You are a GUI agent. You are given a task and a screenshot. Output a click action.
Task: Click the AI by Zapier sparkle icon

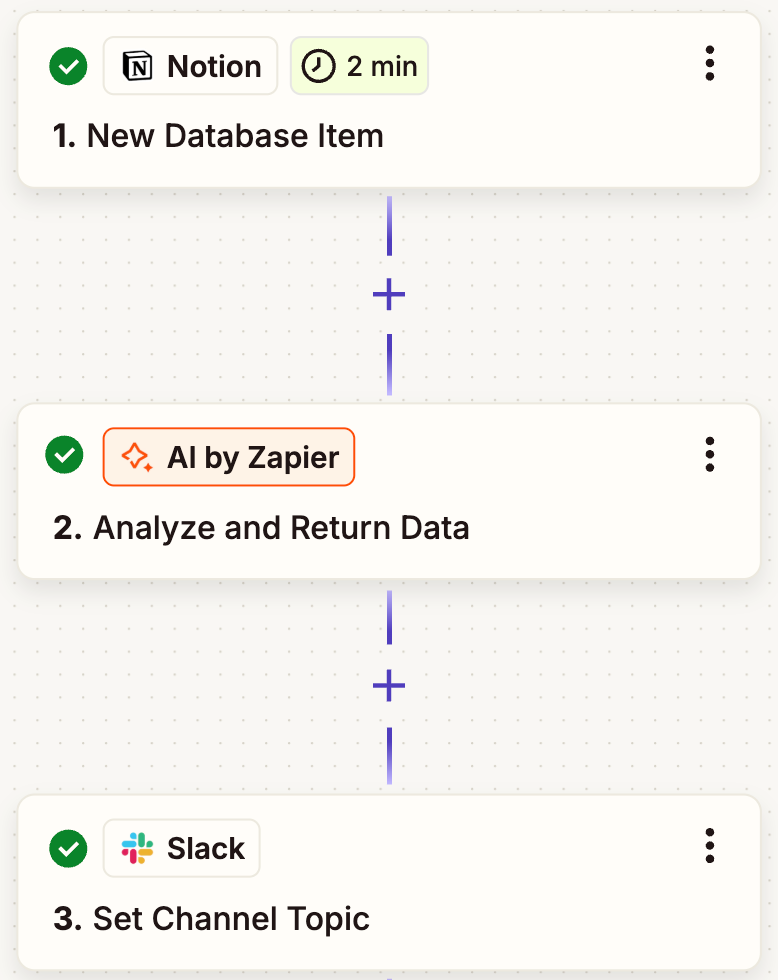137,458
